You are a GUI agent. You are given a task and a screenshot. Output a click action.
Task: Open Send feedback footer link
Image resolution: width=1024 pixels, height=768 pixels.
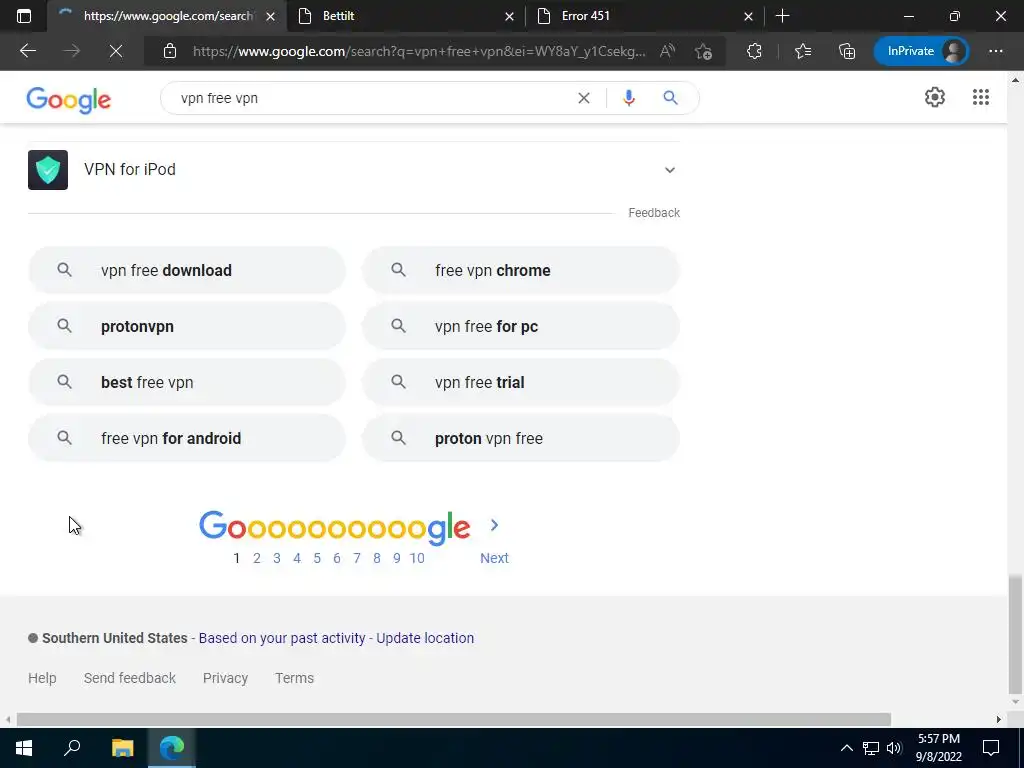(130, 678)
